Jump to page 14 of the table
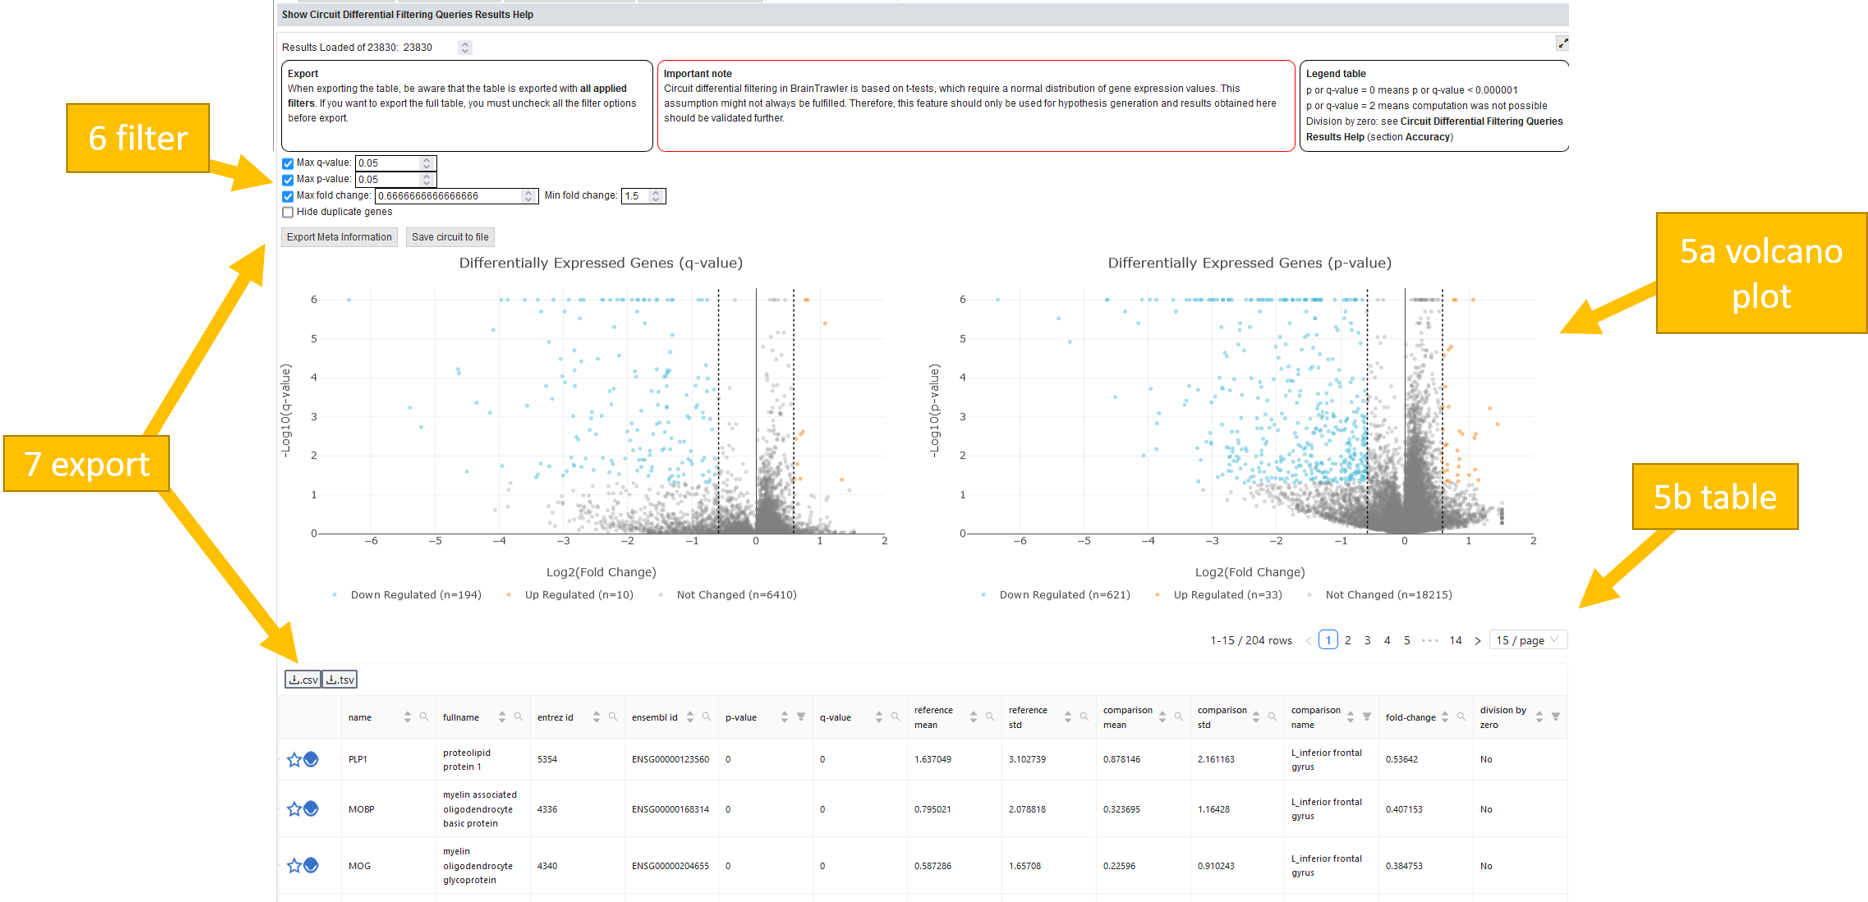 coord(1455,640)
